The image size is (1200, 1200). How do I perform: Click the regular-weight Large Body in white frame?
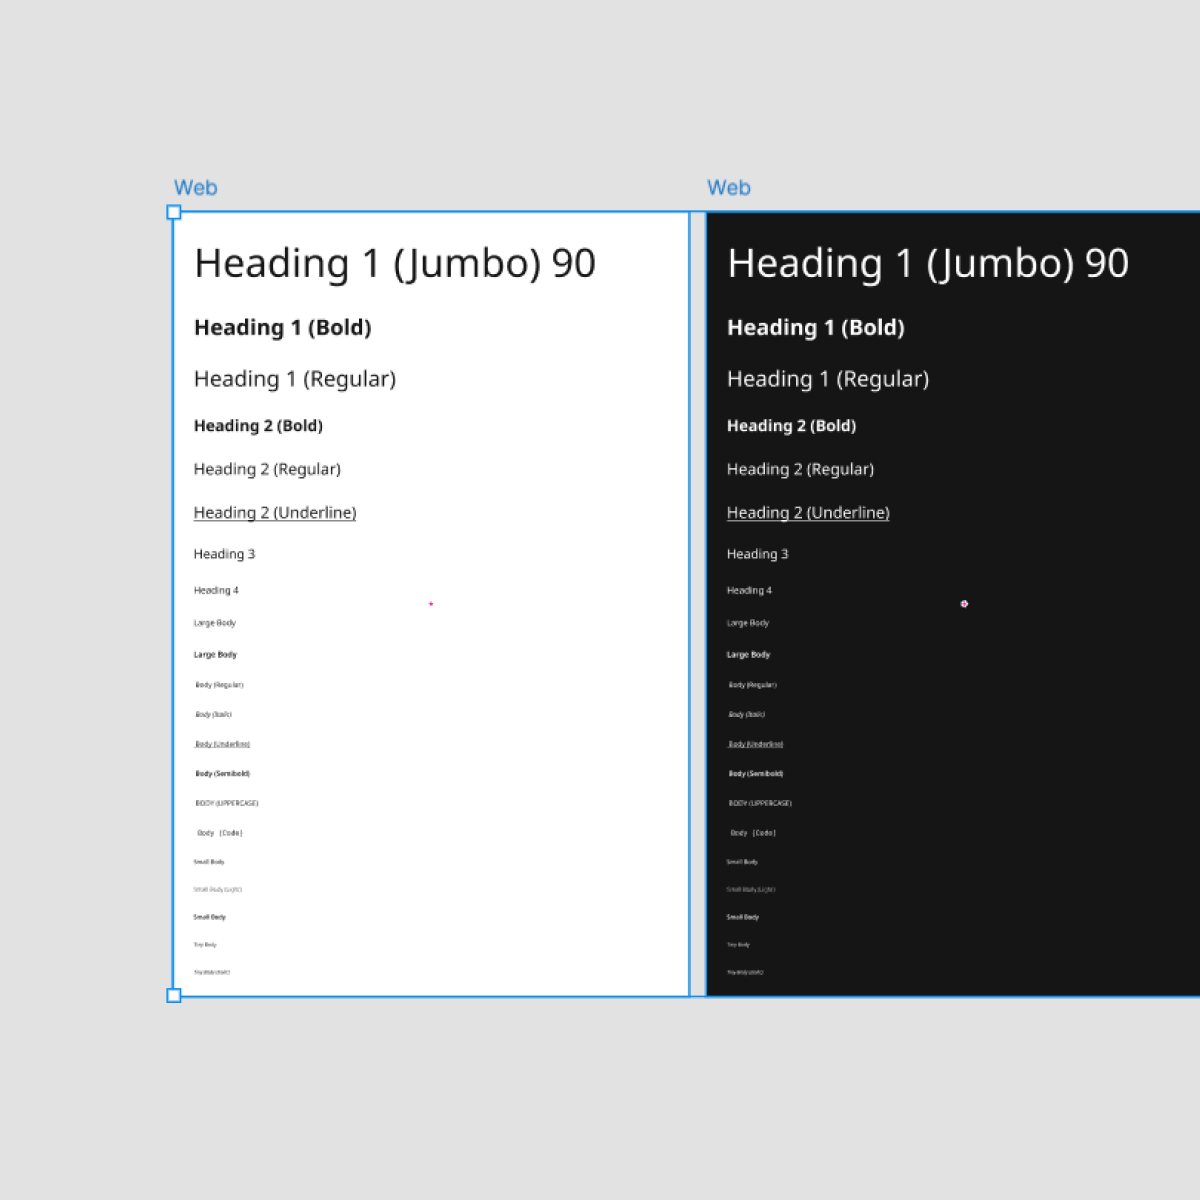pyautogui.click(x=215, y=623)
